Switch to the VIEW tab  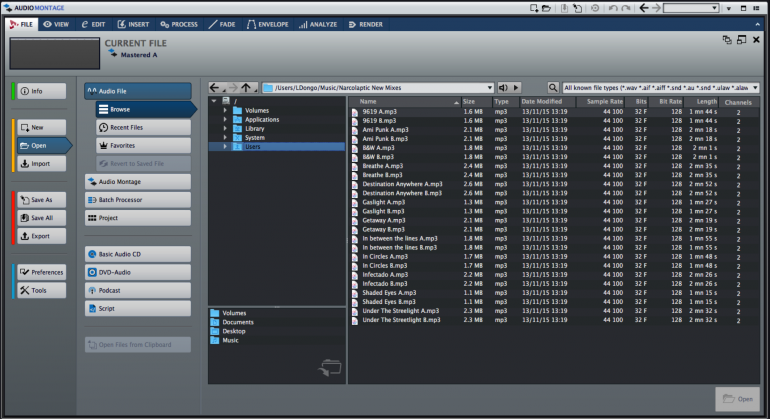coord(56,24)
